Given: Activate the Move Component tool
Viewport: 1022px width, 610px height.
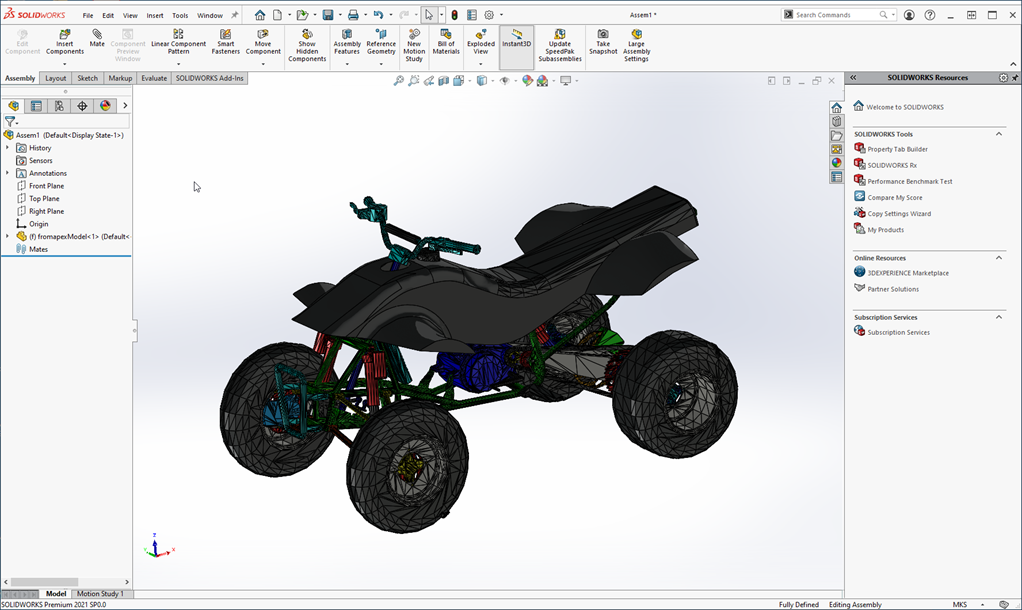Looking at the screenshot, I should click(x=262, y=40).
